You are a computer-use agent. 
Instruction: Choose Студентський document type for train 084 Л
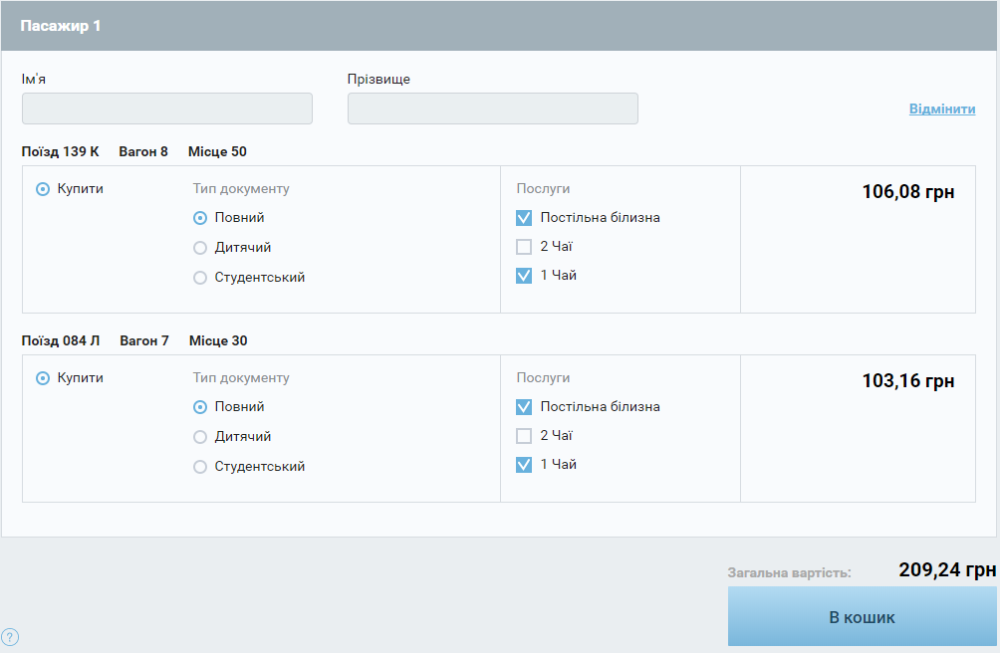(200, 467)
